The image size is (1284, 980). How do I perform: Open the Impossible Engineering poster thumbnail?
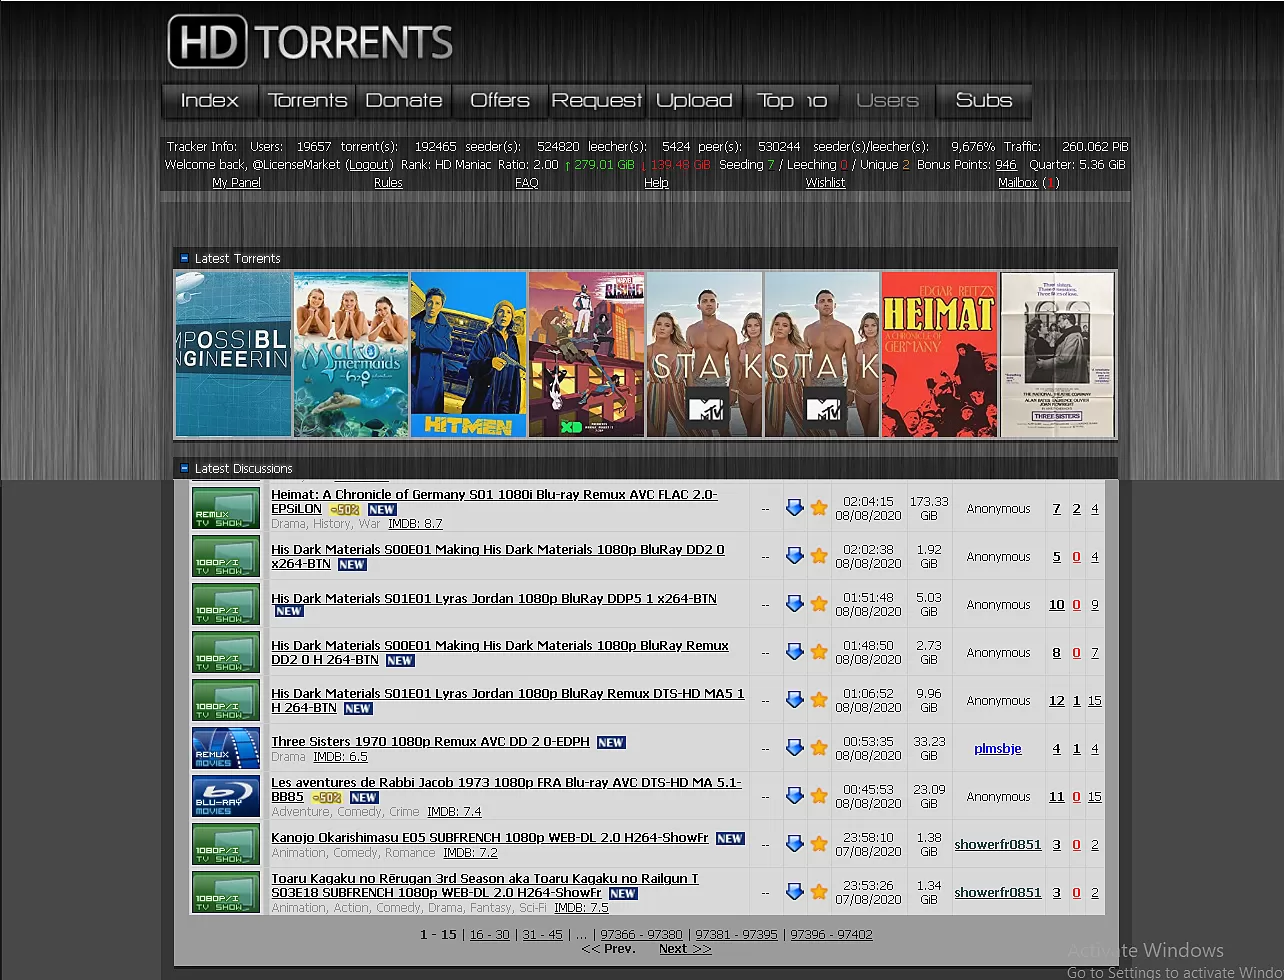click(x=233, y=354)
